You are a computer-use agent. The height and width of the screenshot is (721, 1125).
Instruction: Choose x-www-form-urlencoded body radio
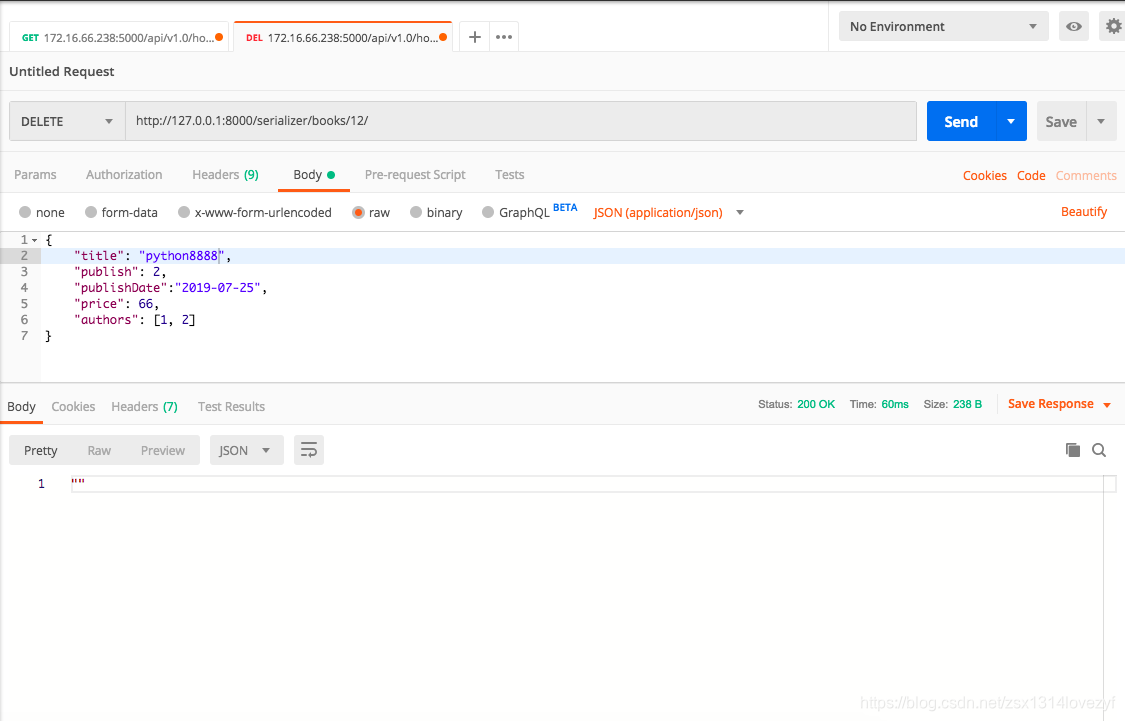click(184, 212)
